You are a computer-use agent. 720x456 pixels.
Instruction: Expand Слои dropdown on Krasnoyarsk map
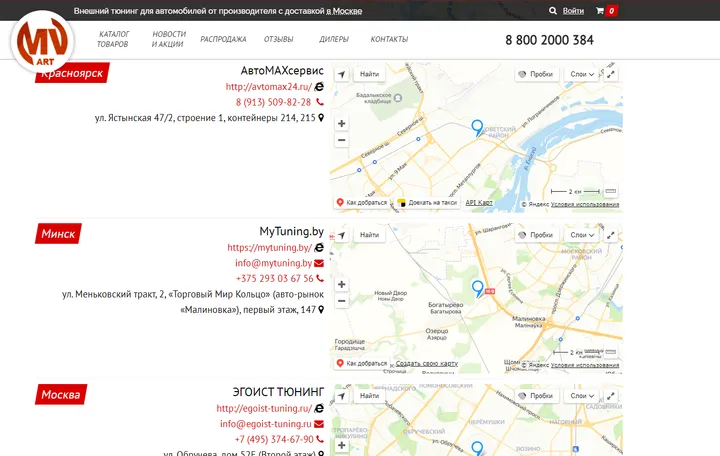pos(582,74)
